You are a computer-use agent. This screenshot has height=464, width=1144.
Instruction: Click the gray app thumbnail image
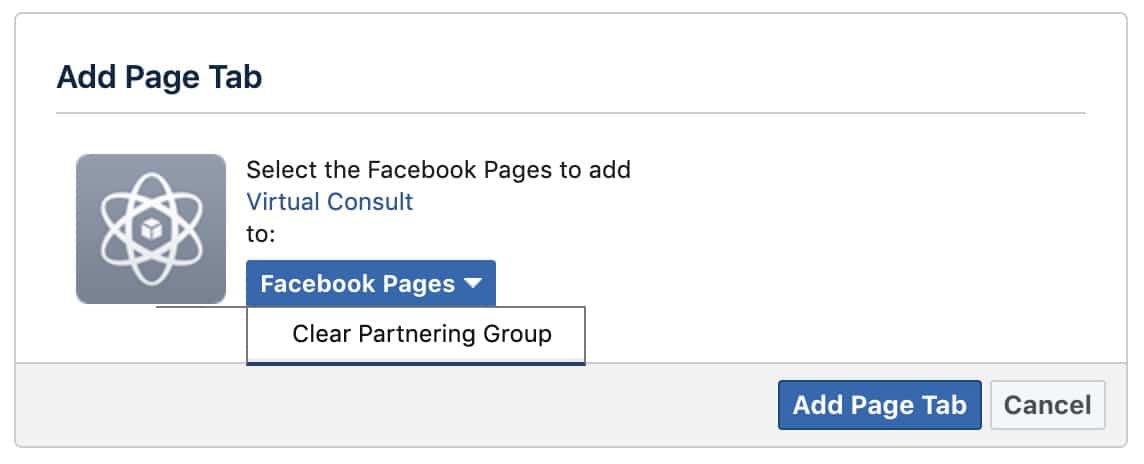tap(151, 228)
